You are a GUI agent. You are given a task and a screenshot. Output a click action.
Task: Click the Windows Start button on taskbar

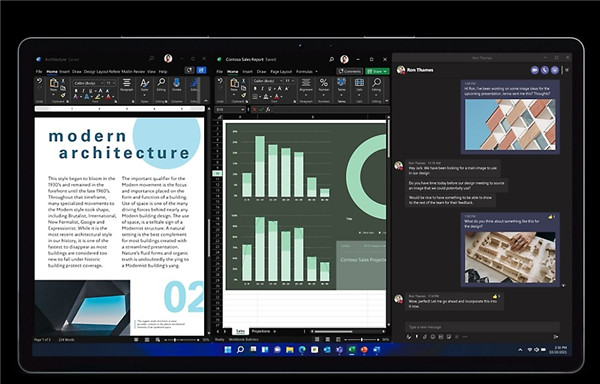228,350
